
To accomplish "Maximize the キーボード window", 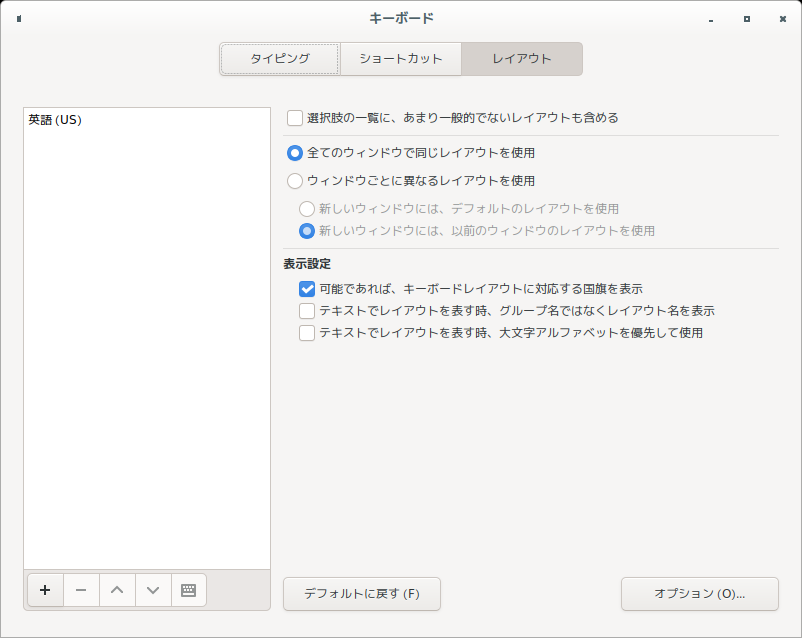I will point(747,19).
